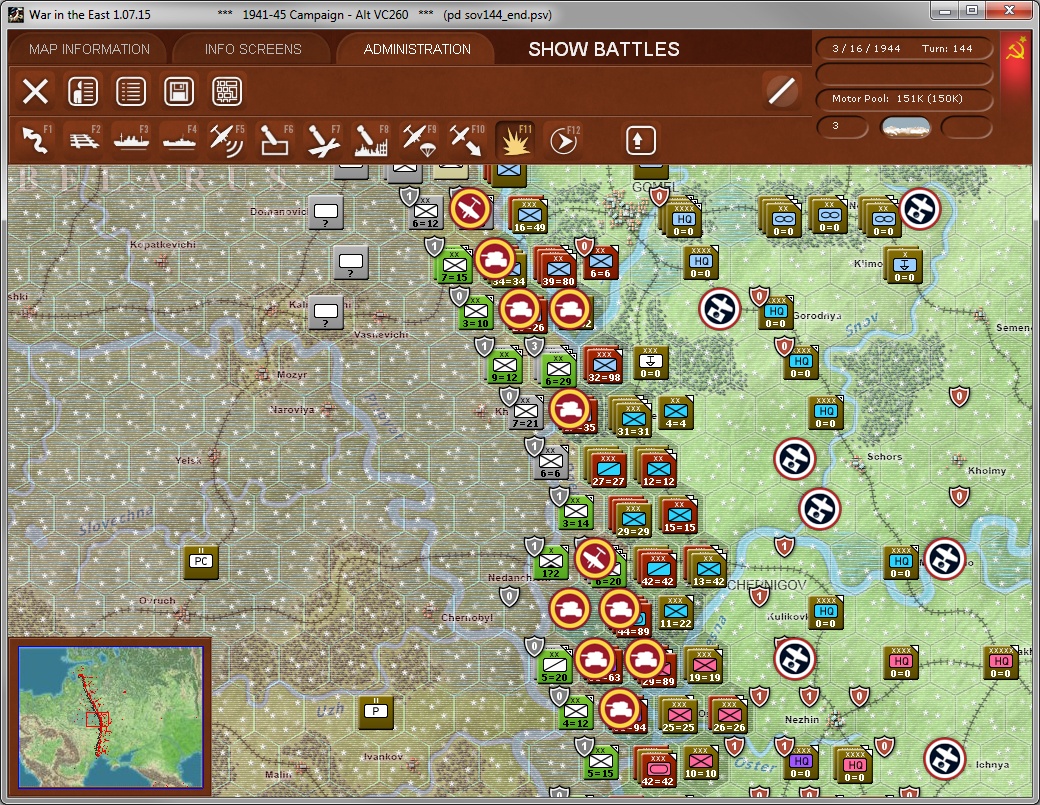Select the HQ 0=0 counter below Gomel
1040x805 pixels.
(701, 264)
